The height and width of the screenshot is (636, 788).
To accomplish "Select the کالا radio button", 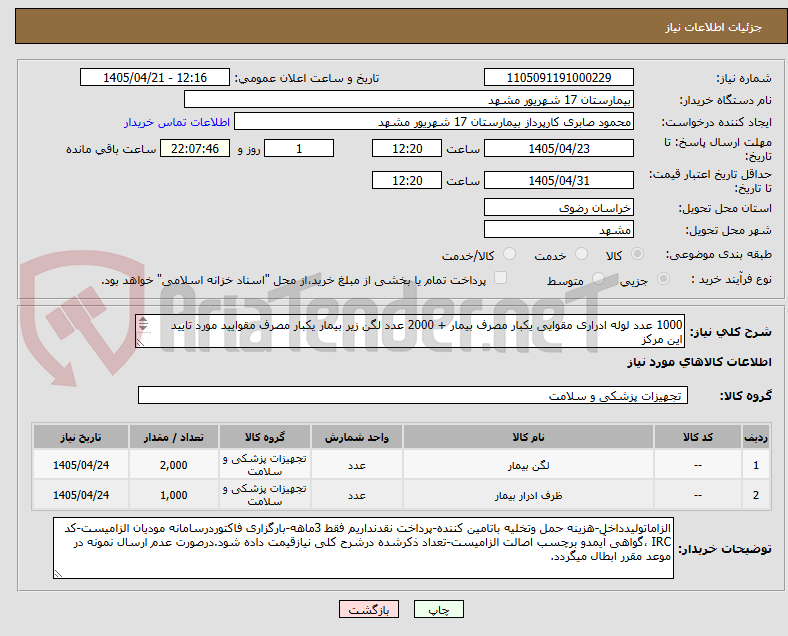I will coord(637,254).
